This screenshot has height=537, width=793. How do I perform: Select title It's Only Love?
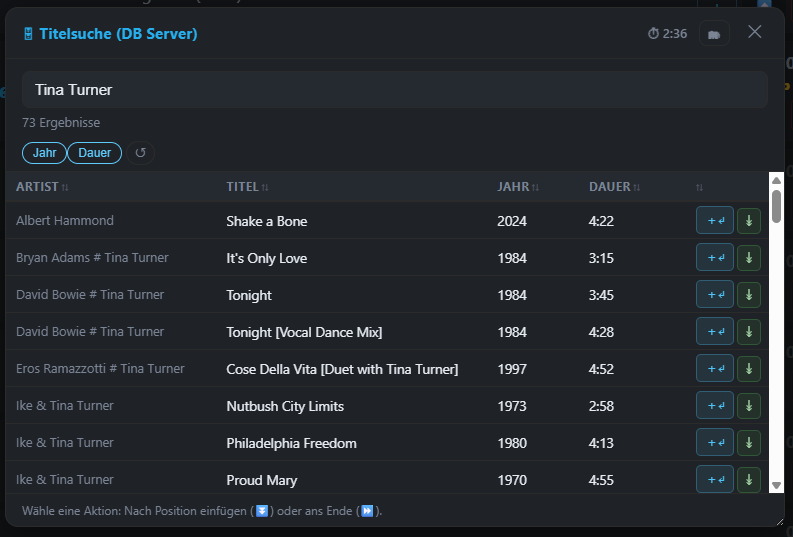[267, 258]
